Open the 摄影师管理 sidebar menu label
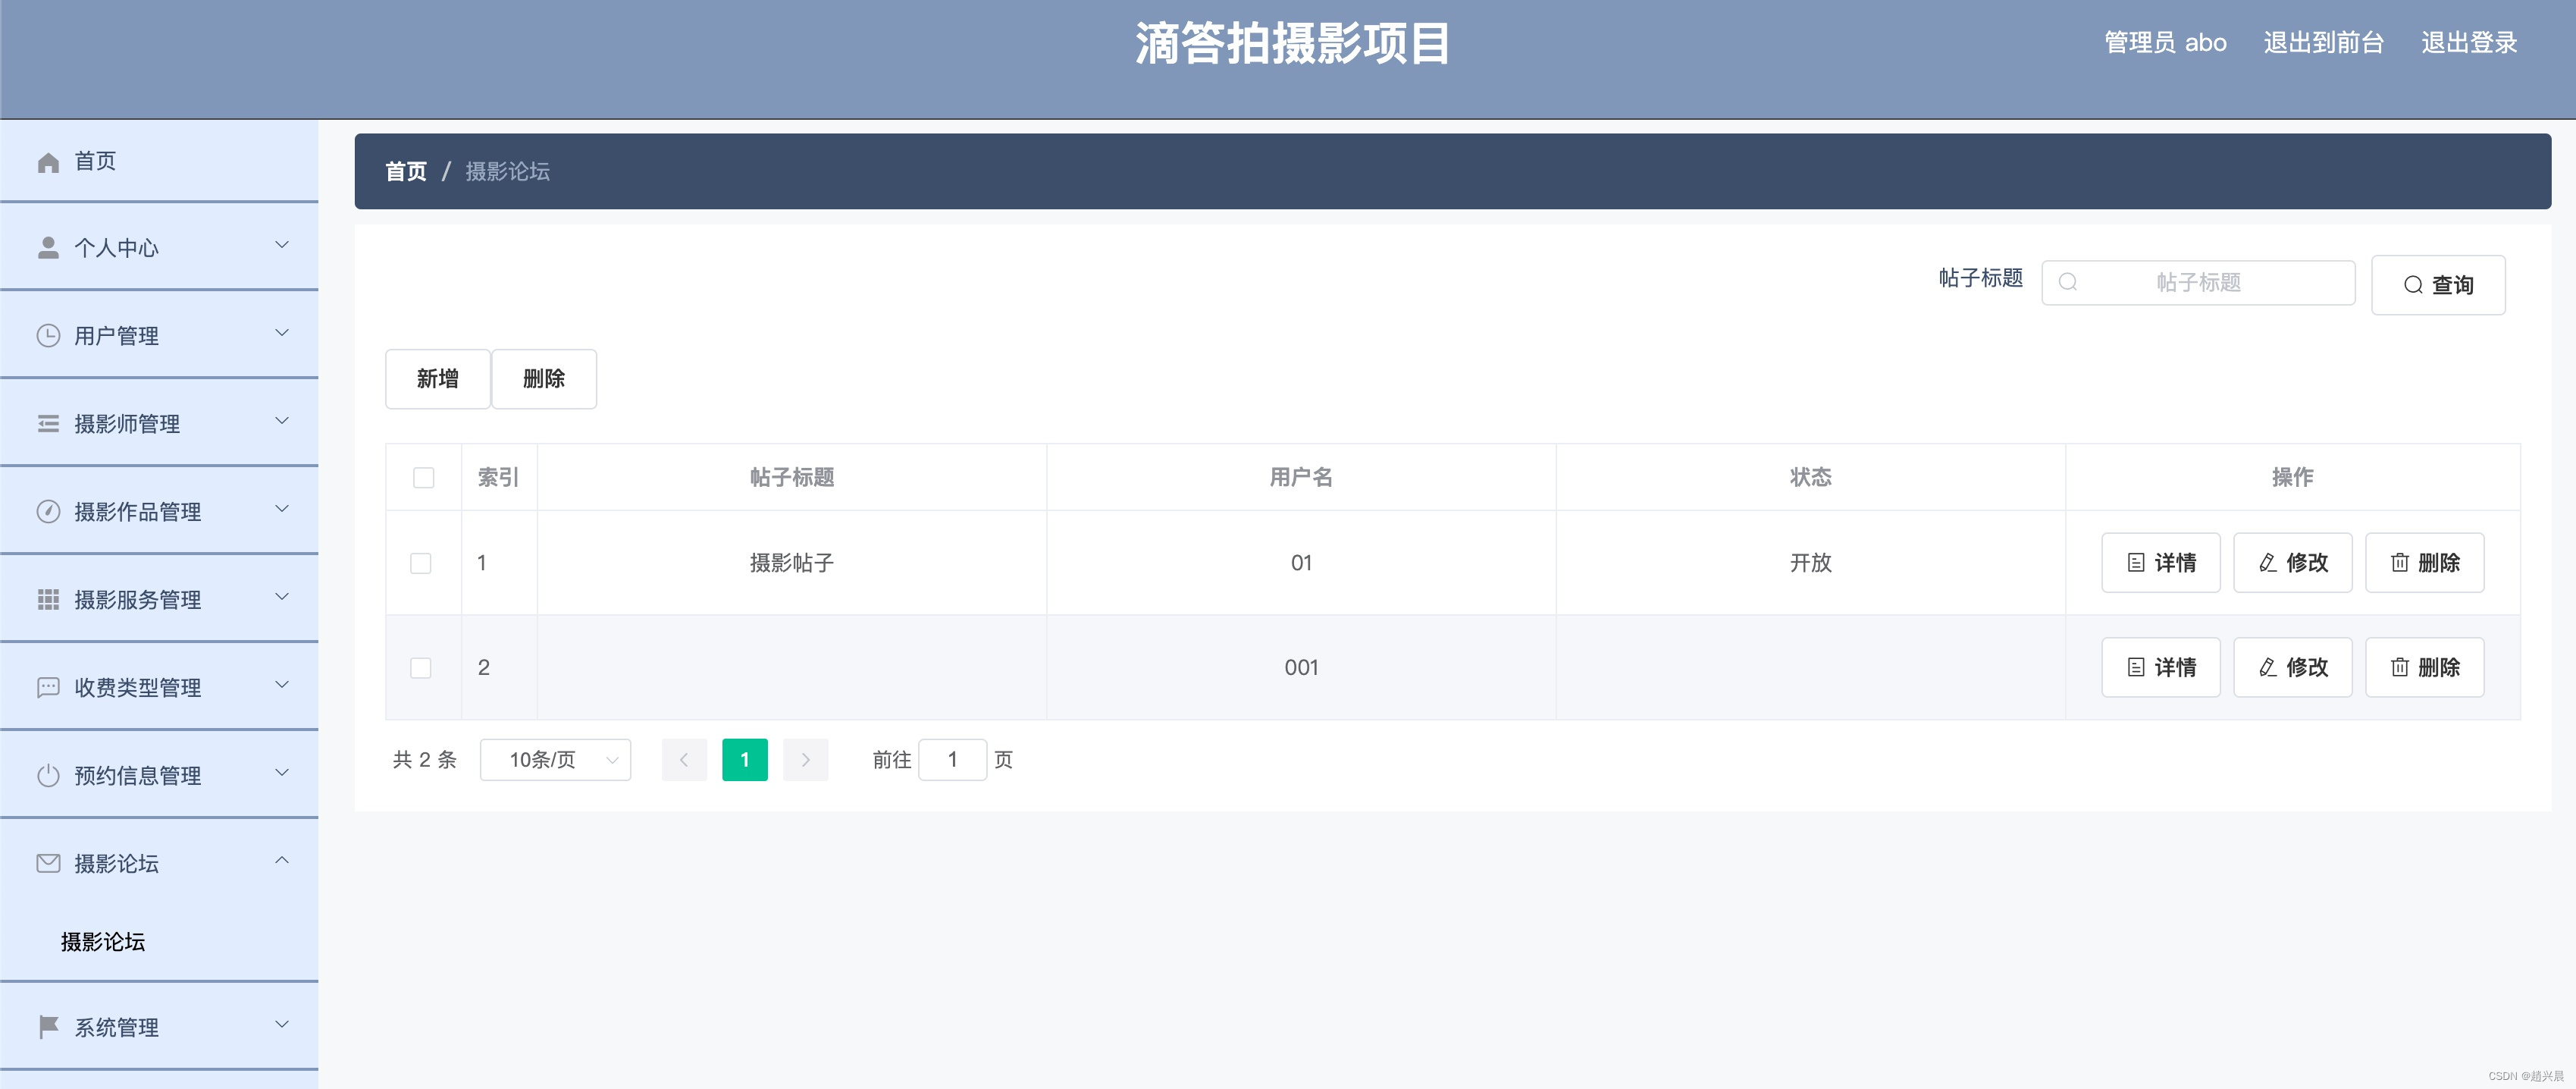 pyautogui.click(x=127, y=424)
